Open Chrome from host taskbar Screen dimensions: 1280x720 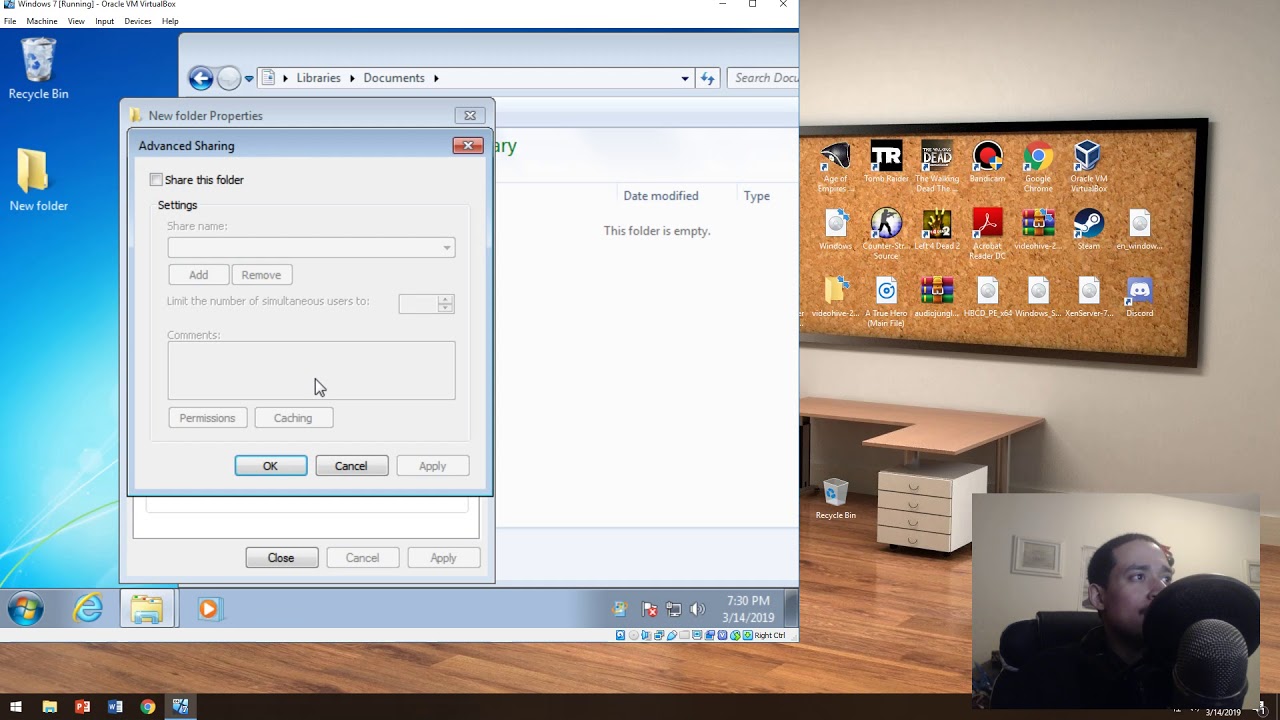(148, 707)
